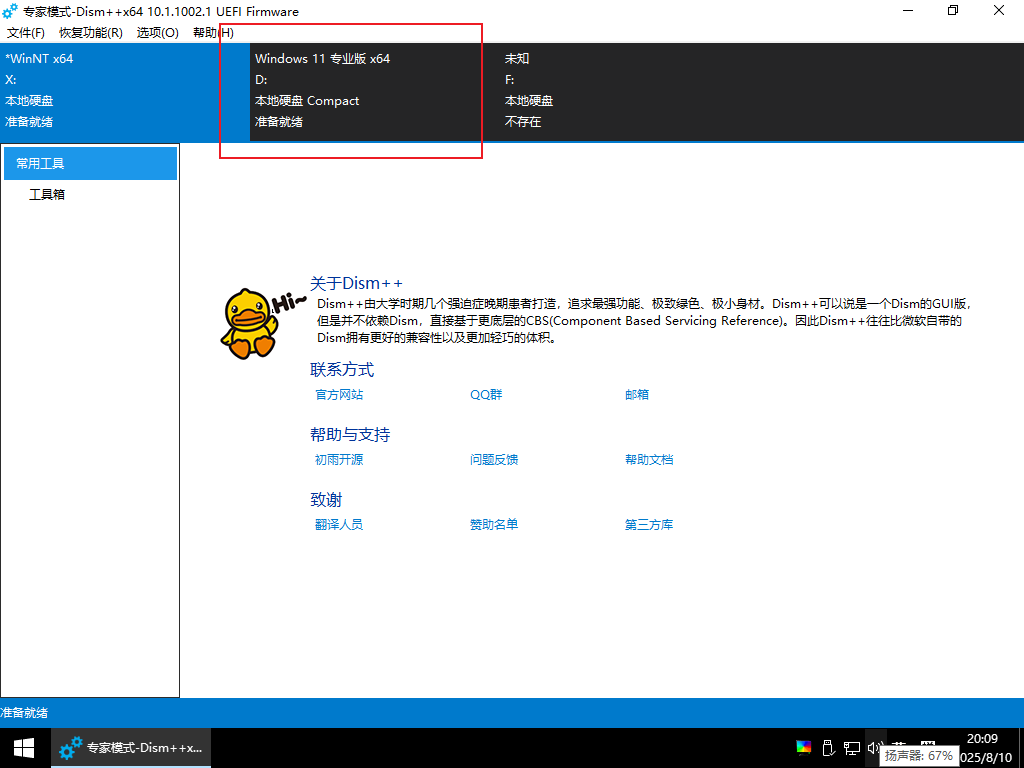Open 工具箱 in the sidebar
Image resolution: width=1024 pixels, height=768 pixels.
point(47,195)
